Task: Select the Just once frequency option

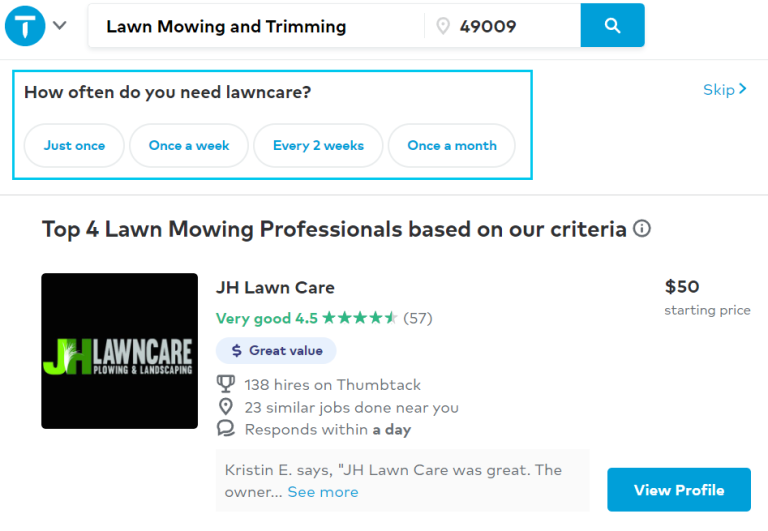Action: [74, 145]
